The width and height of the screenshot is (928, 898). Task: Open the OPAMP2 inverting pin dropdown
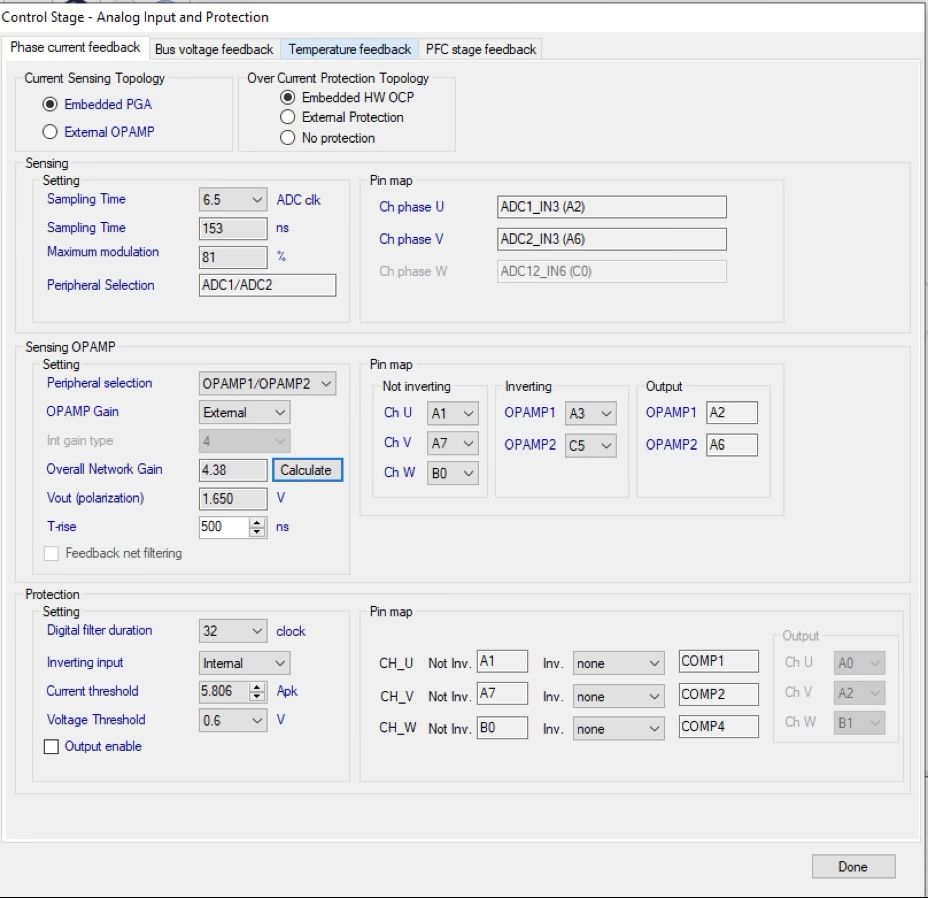[591, 446]
